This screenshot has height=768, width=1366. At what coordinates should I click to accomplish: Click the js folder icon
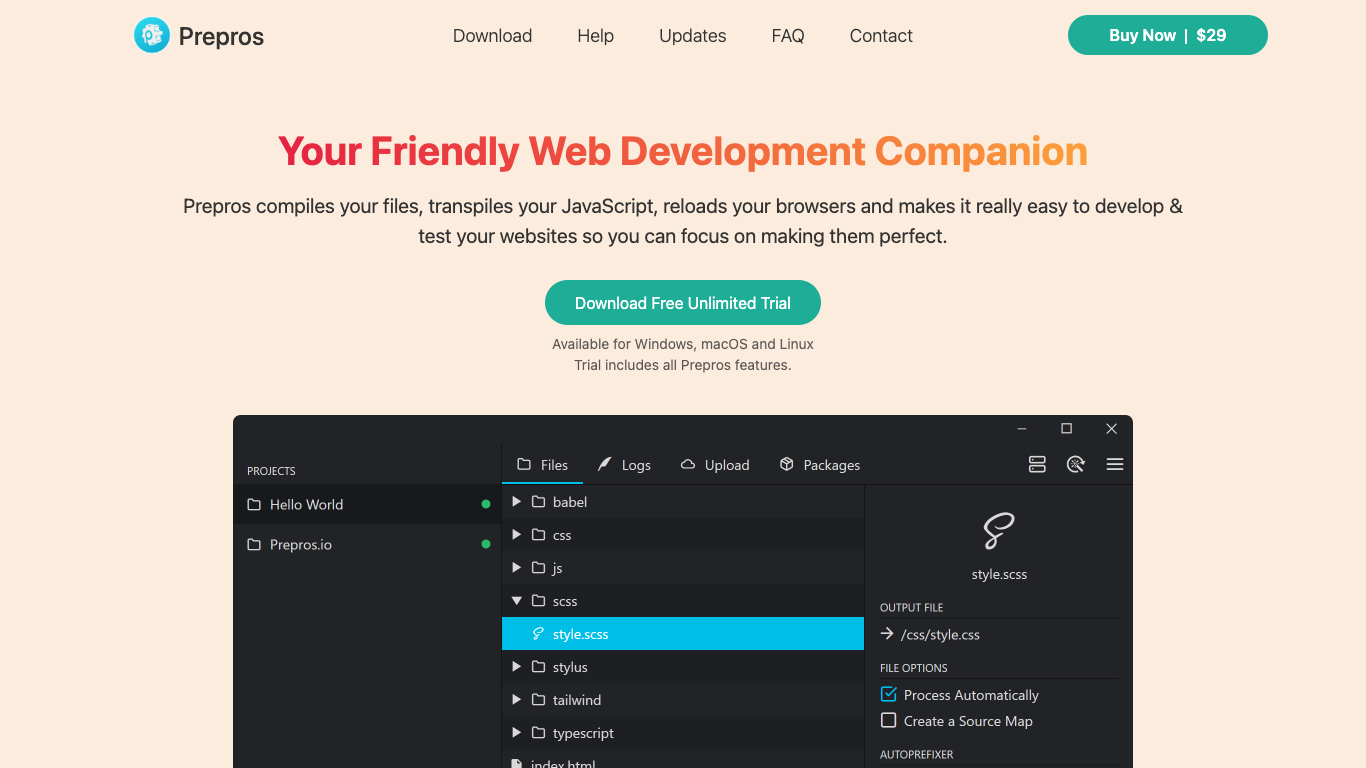click(x=538, y=567)
